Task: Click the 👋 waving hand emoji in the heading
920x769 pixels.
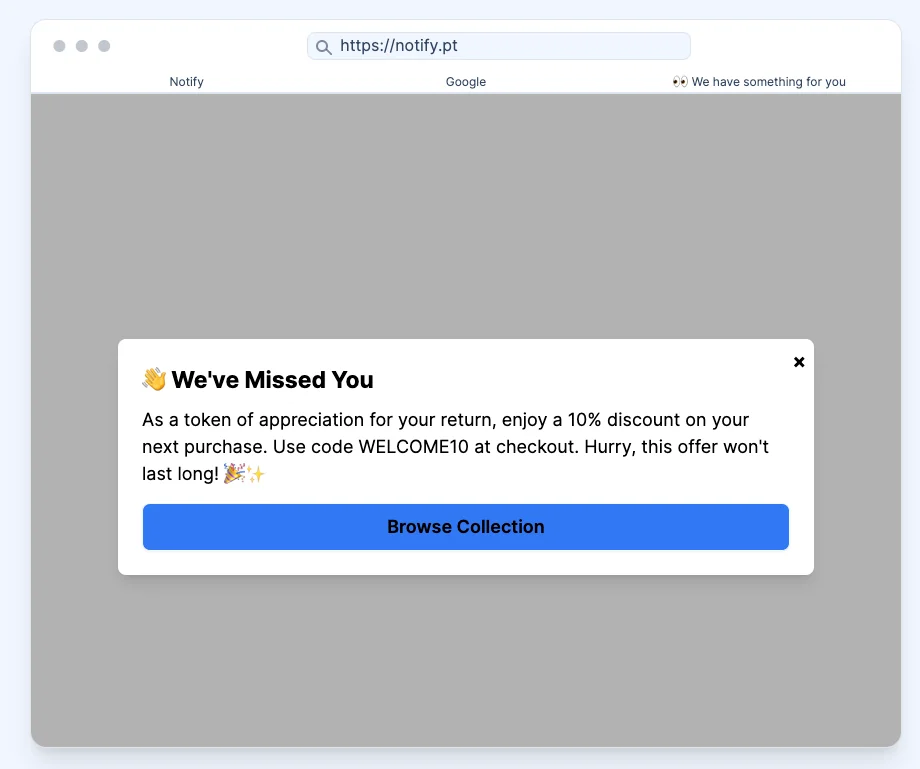Action: 153,379
